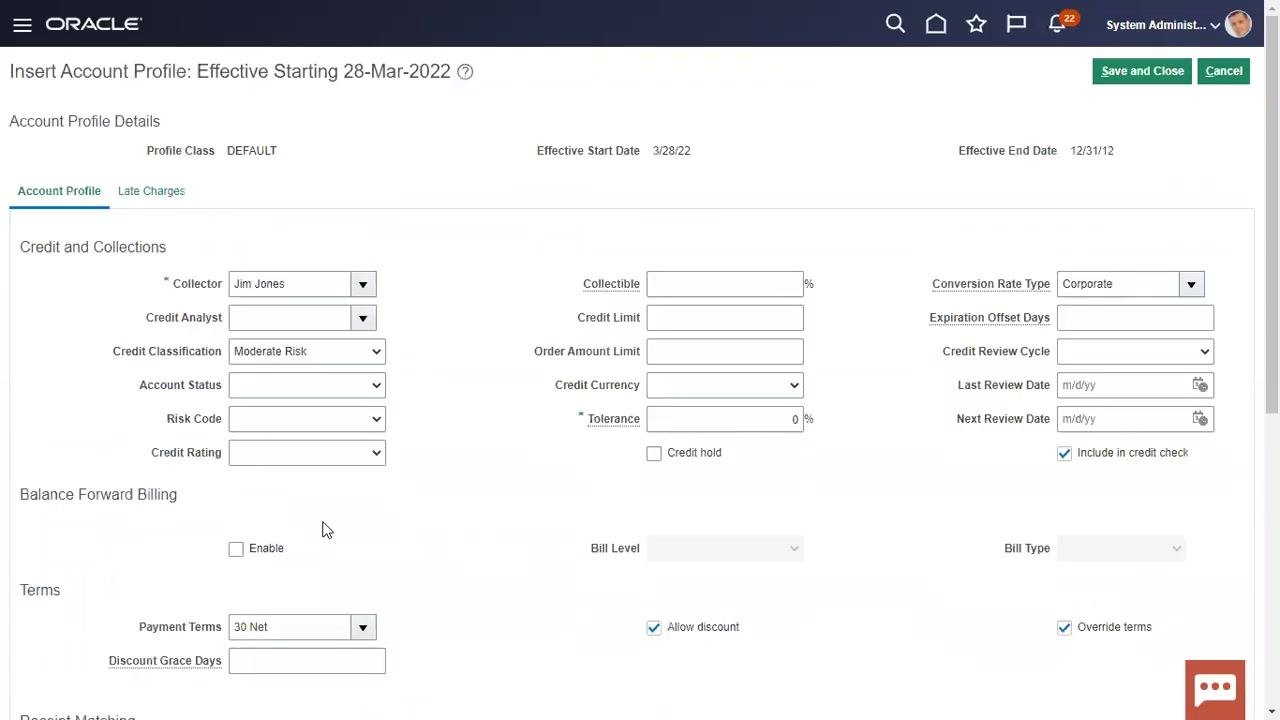Open Favorites star icon
Screen dimensions: 1280x720
[976, 24]
